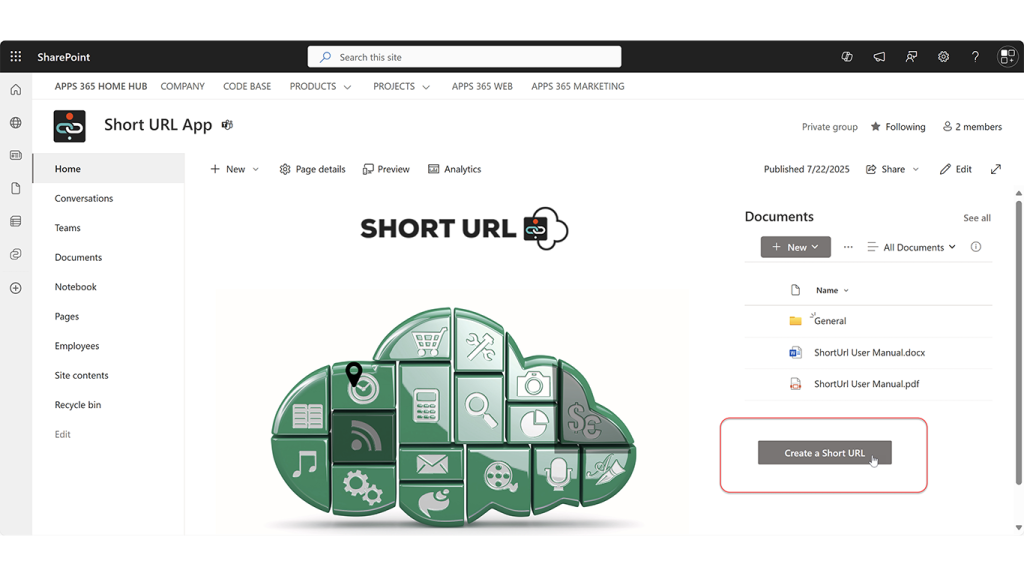Open the COMPANY nav item

182,86
